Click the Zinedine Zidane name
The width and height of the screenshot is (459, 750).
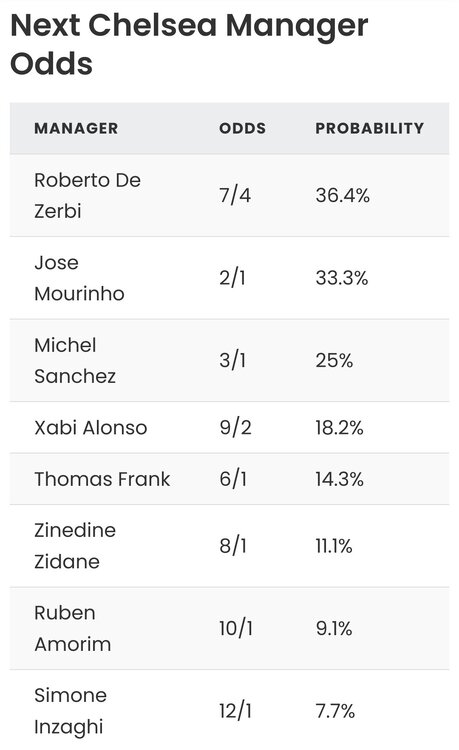click(x=75, y=545)
